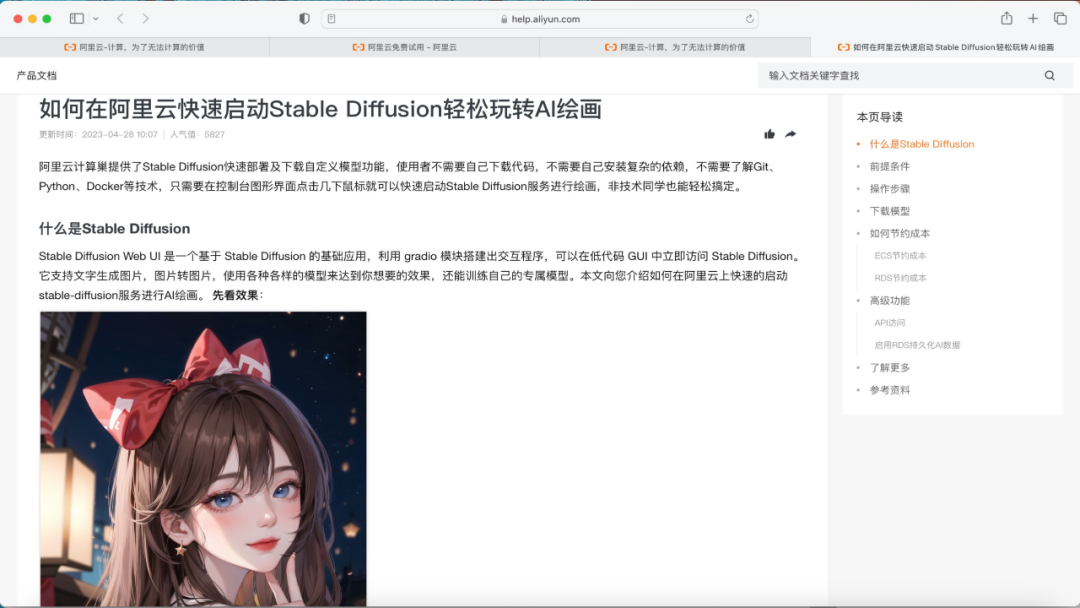1080x608 pixels.
Task: Reload the page with refresh icon
Action: coord(749,19)
